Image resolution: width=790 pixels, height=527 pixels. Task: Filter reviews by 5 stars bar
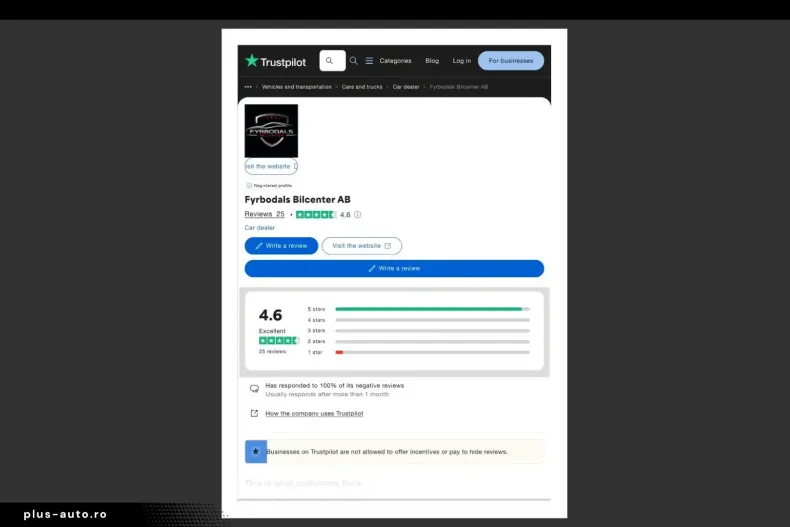click(432, 309)
